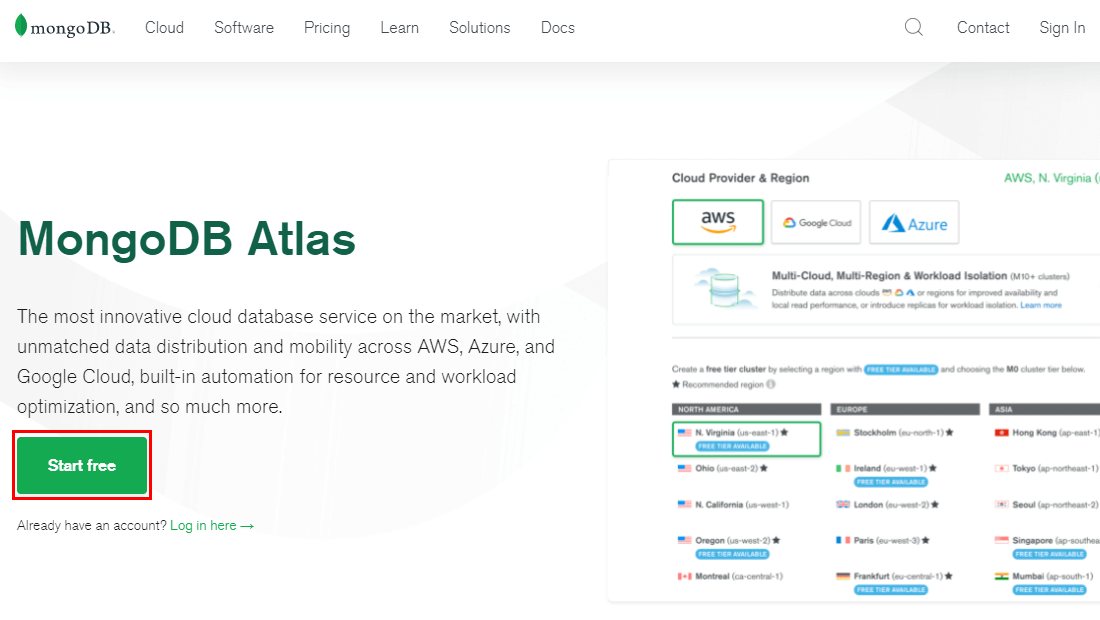This screenshot has width=1100, height=620.
Task: Open the Learn menu
Action: click(400, 27)
